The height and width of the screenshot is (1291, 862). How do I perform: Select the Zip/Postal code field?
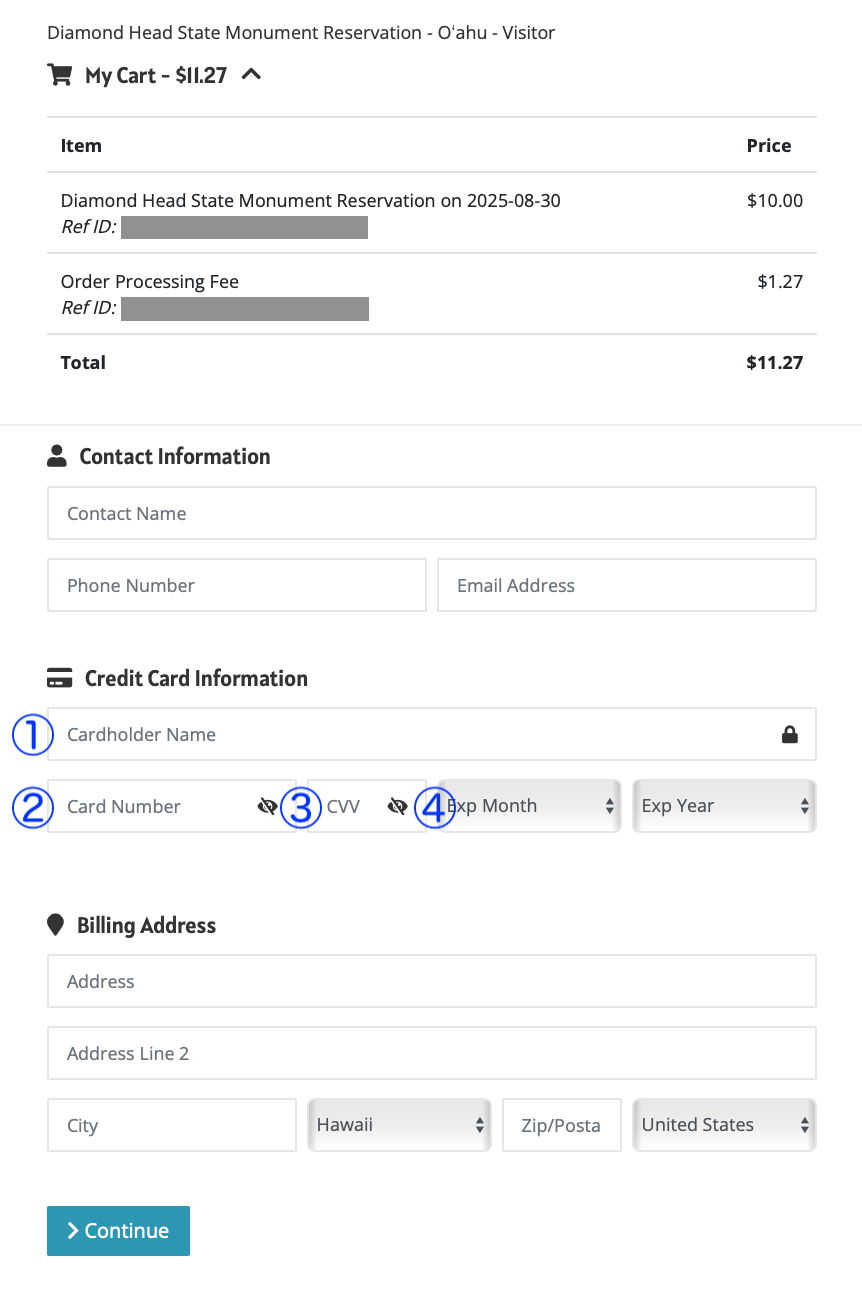click(x=561, y=1126)
